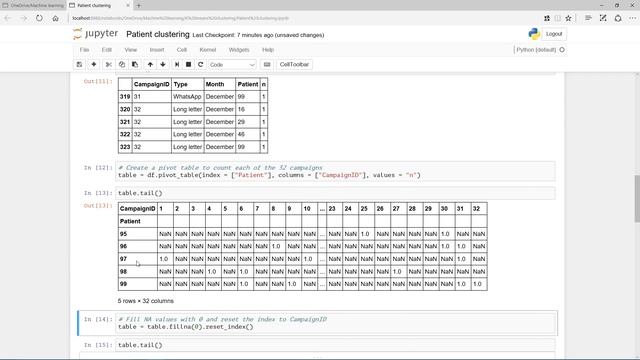
Task: Restart the kernel with the circular arrow
Action: pyautogui.click(x=200, y=64)
